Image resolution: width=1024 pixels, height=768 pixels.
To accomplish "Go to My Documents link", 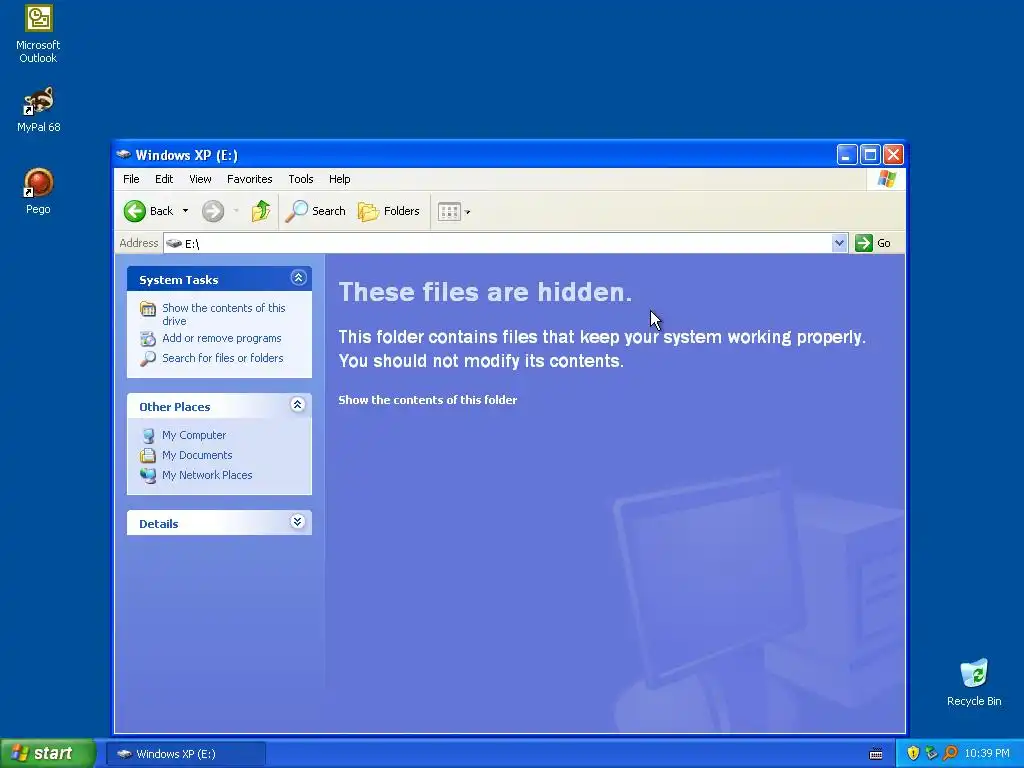I will point(197,455).
